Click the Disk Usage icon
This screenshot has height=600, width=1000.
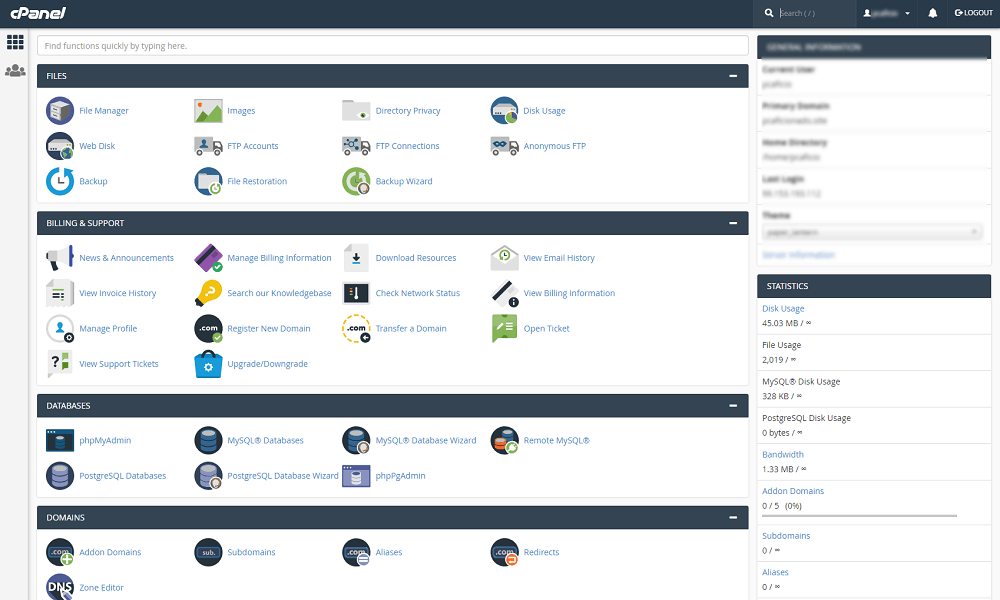504,110
